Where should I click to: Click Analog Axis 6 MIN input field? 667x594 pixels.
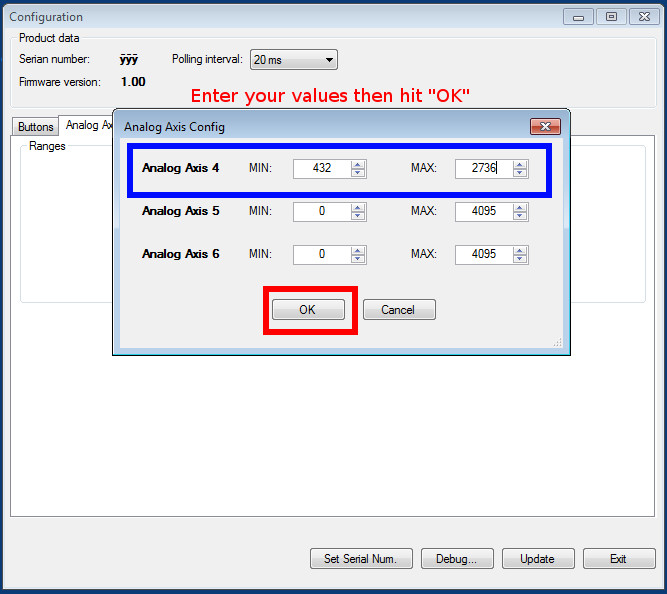point(322,254)
